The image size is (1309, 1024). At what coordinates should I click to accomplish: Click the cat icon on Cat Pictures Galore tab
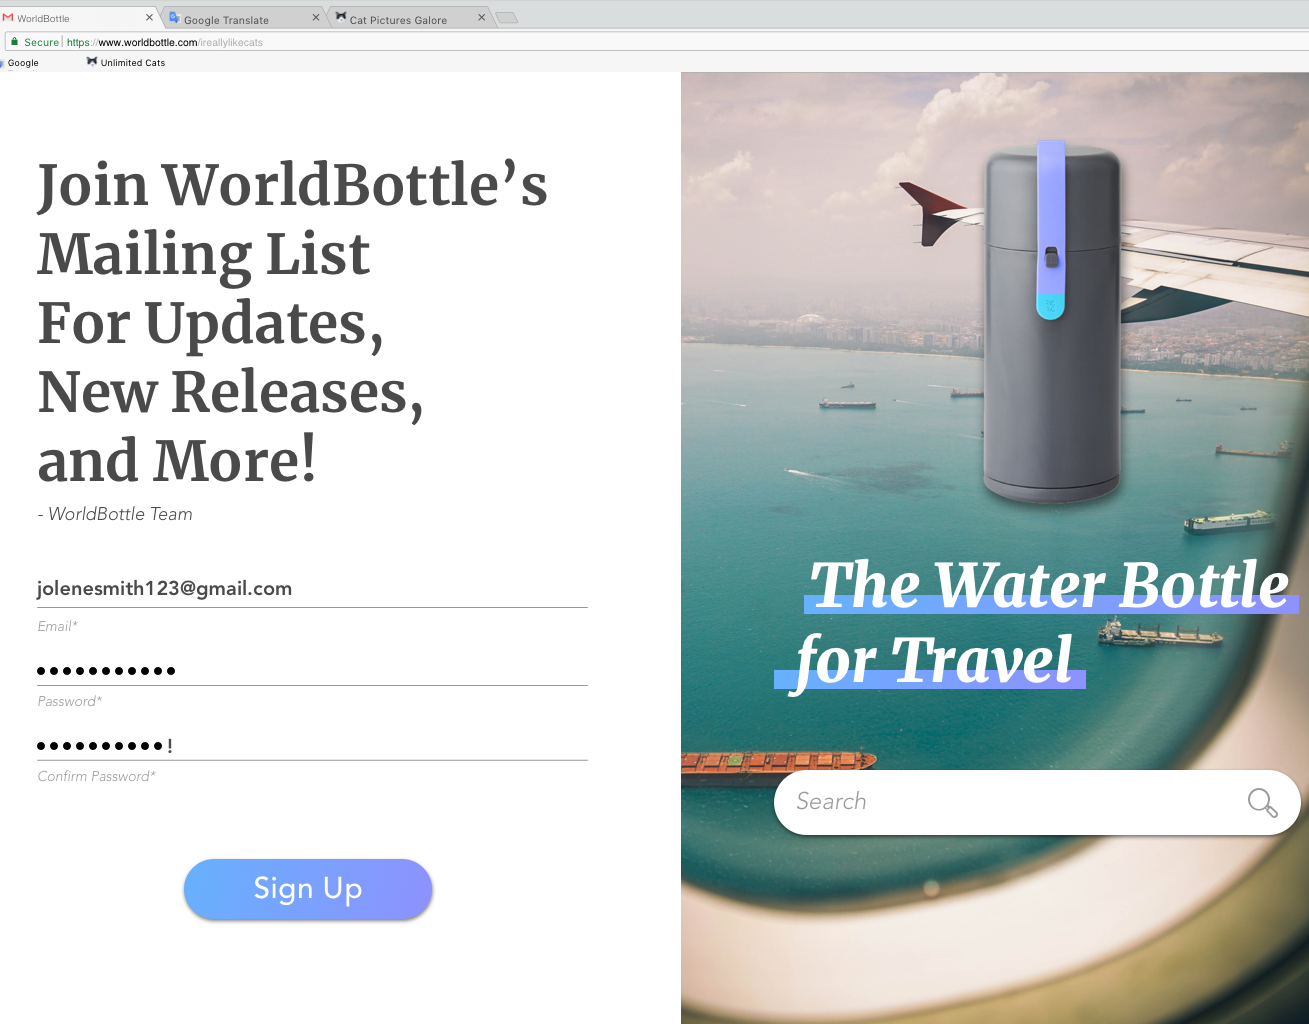(341, 17)
